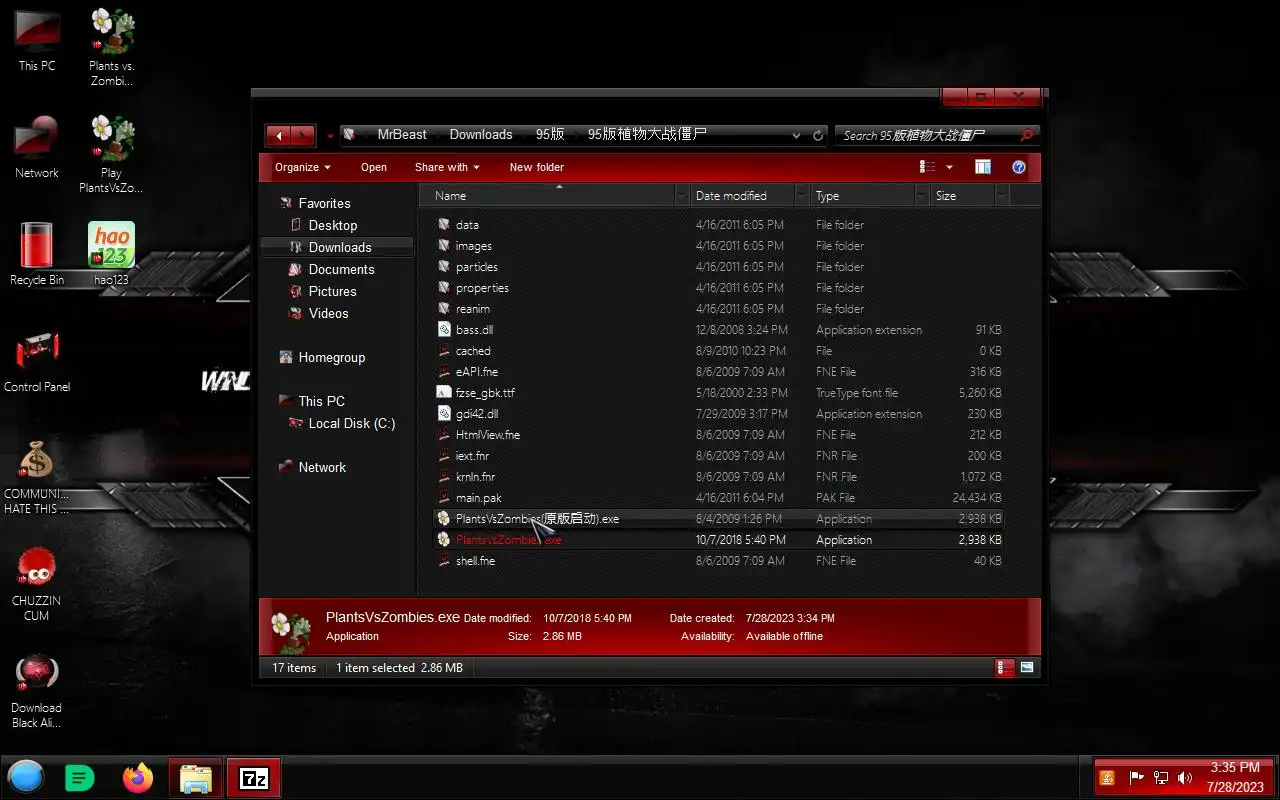Click Plants vs. Zombies desktop shortcut
This screenshot has height=800, width=1280.
tap(111, 46)
